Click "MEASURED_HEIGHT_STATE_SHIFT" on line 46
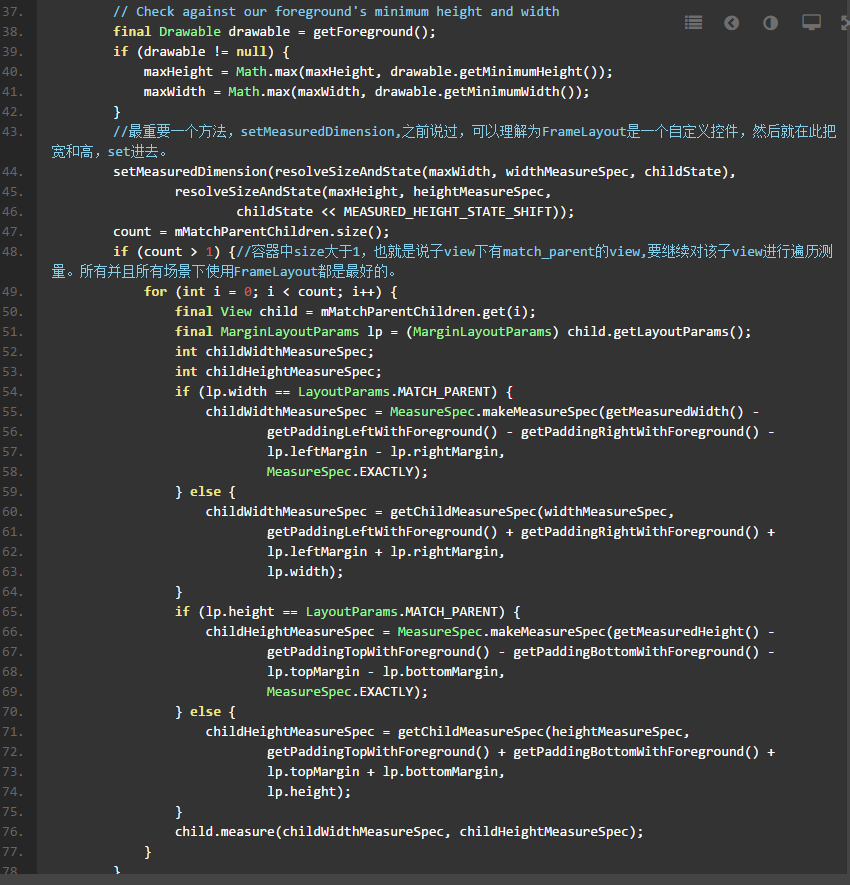Screen dimensions: 850x885 448,212
